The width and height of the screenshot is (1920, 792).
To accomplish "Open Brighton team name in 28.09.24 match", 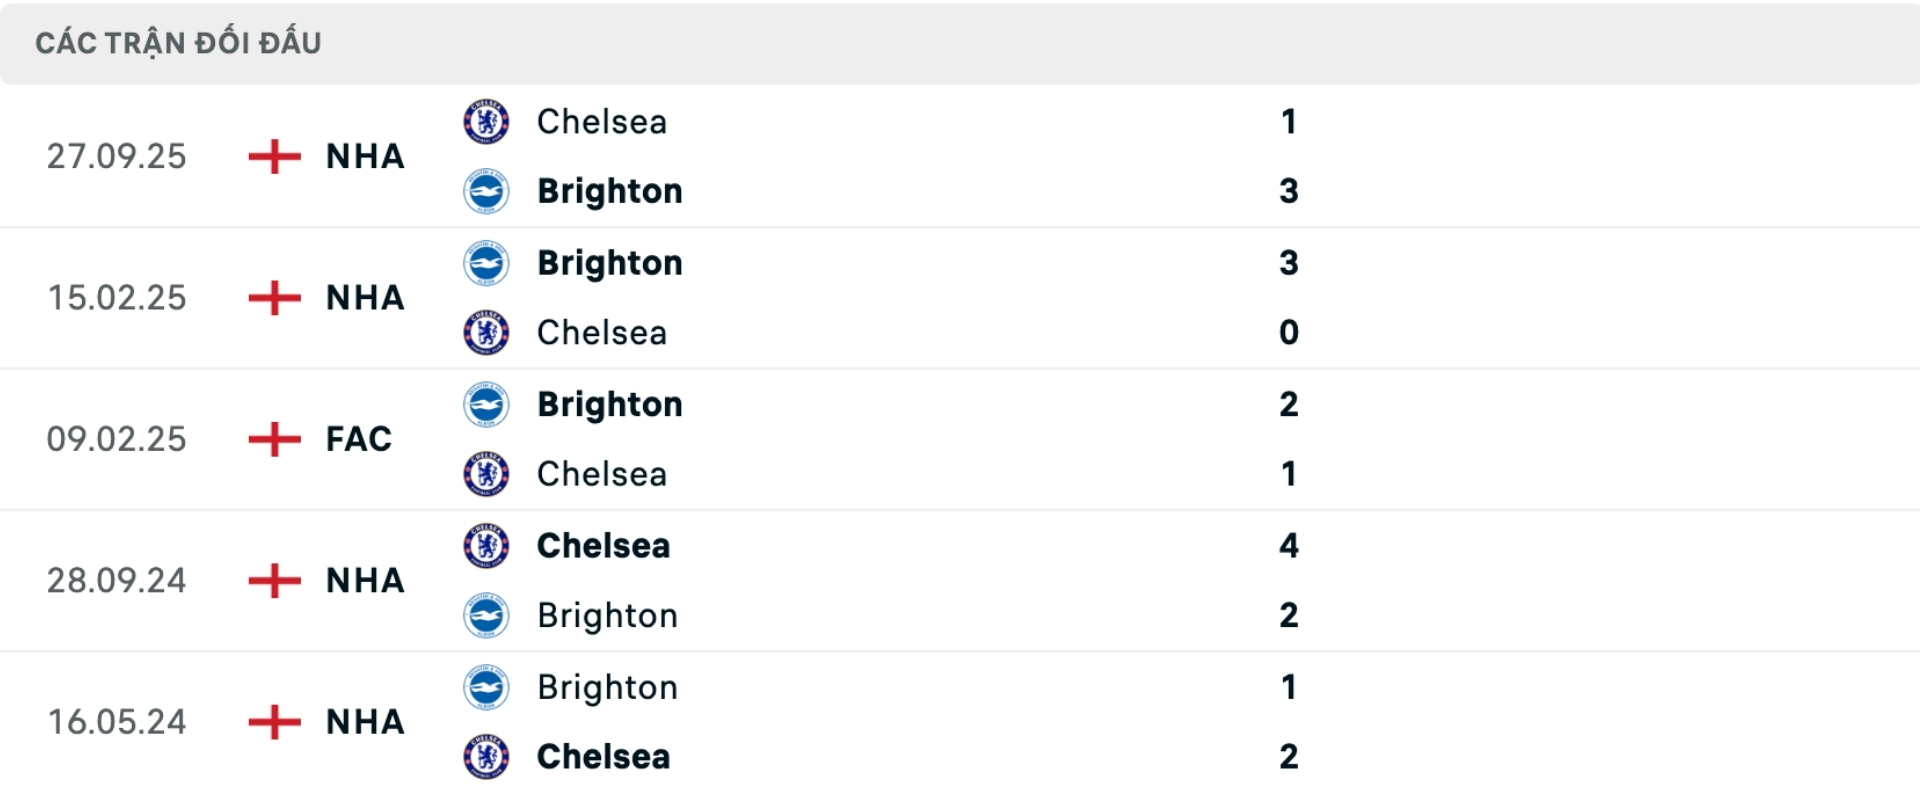I will point(607,616).
